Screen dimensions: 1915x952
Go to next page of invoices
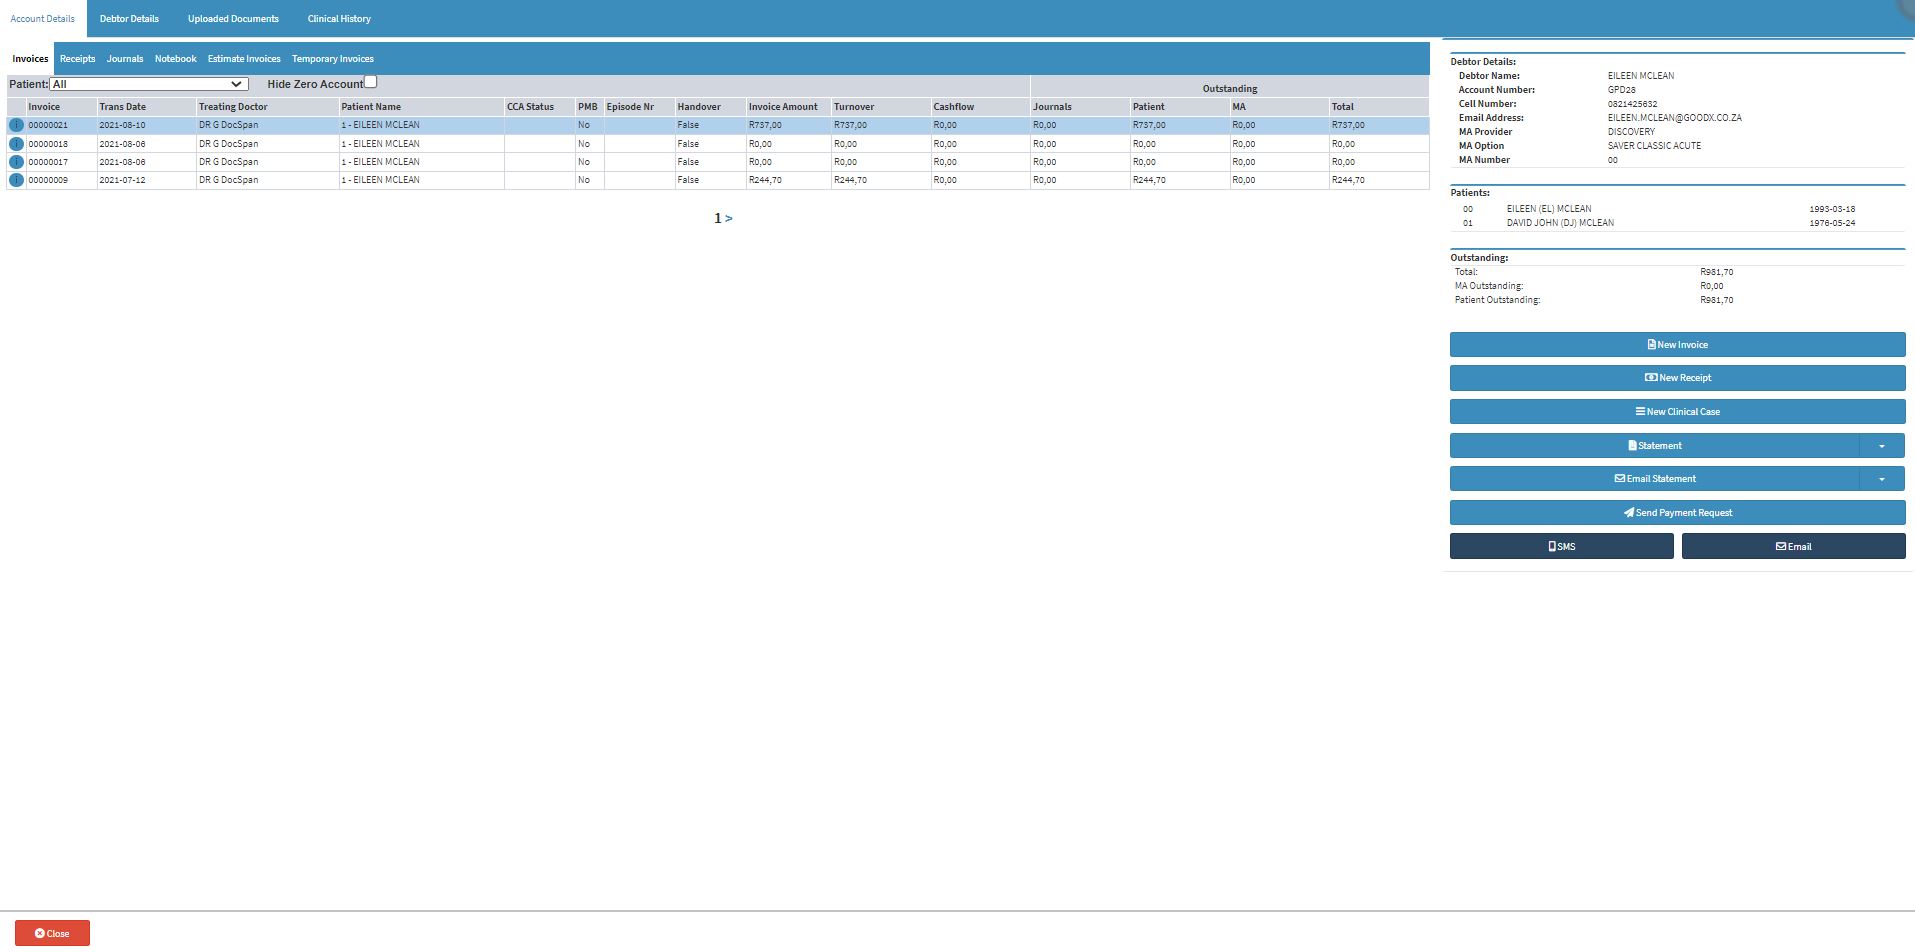(729, 218)
